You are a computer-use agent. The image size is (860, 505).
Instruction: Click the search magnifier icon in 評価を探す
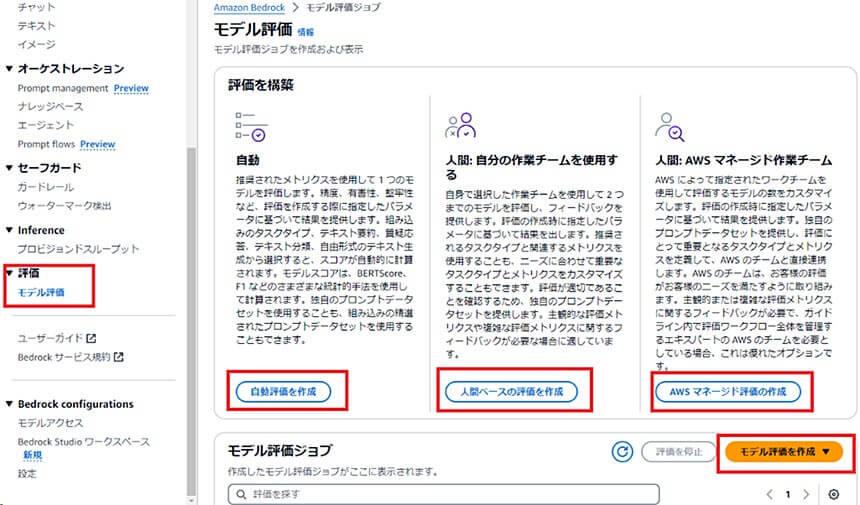pos(241,494)
